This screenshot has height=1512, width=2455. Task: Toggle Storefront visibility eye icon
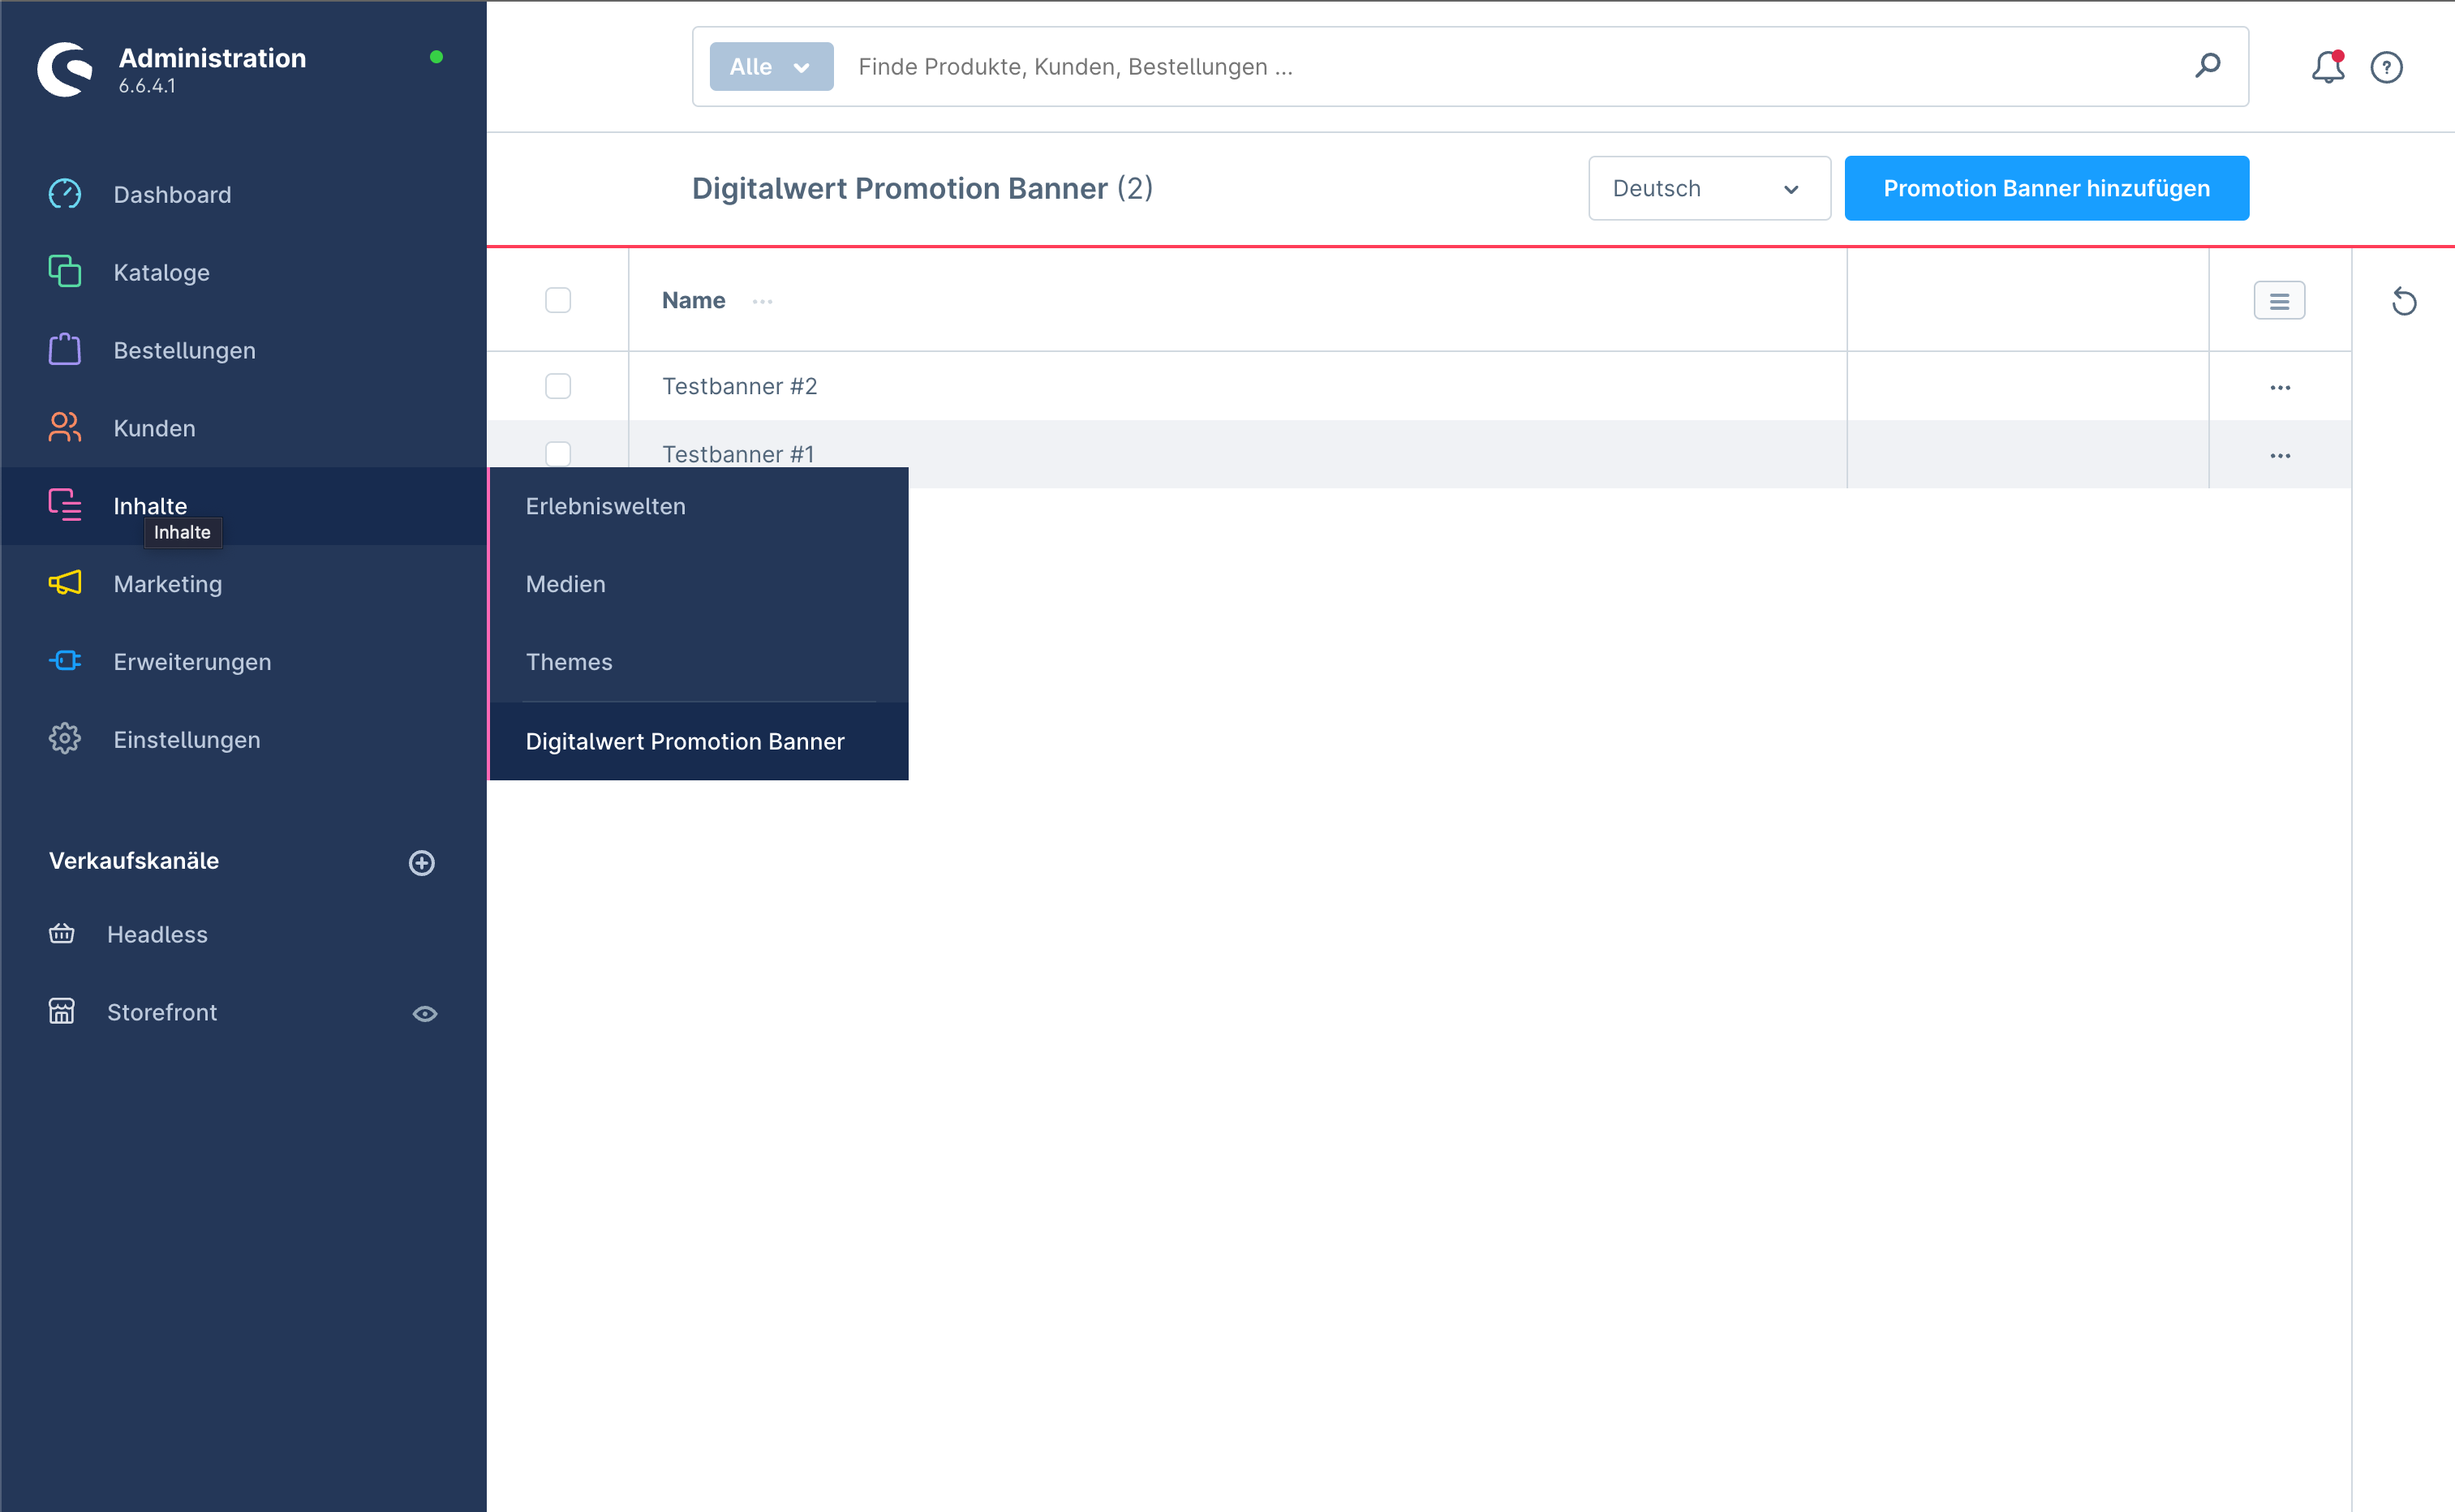425,1013
